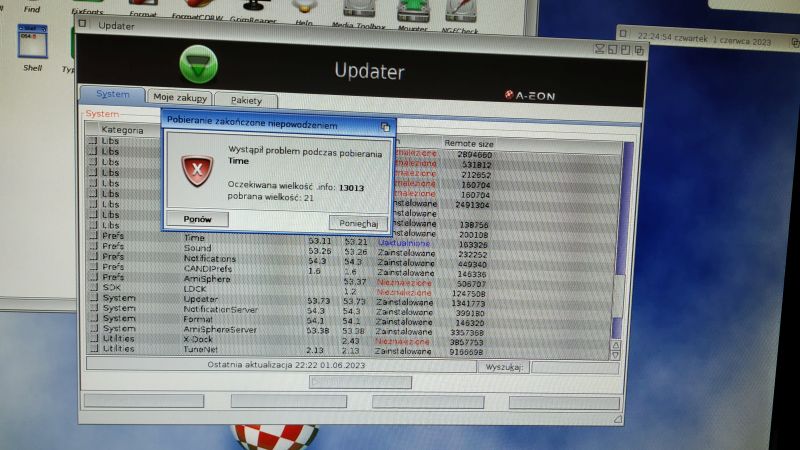The width and height of the screenshot is (800, 450).
Task: Switch to the System tab
Action: click(112, 94)
